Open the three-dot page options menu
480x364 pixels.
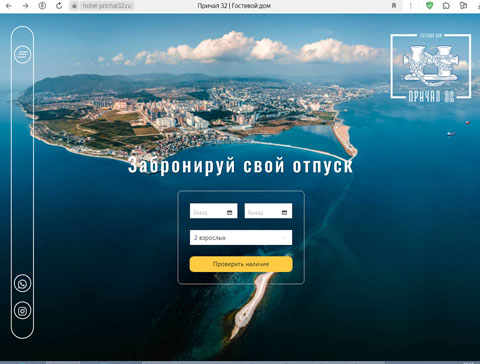(411, 6)
